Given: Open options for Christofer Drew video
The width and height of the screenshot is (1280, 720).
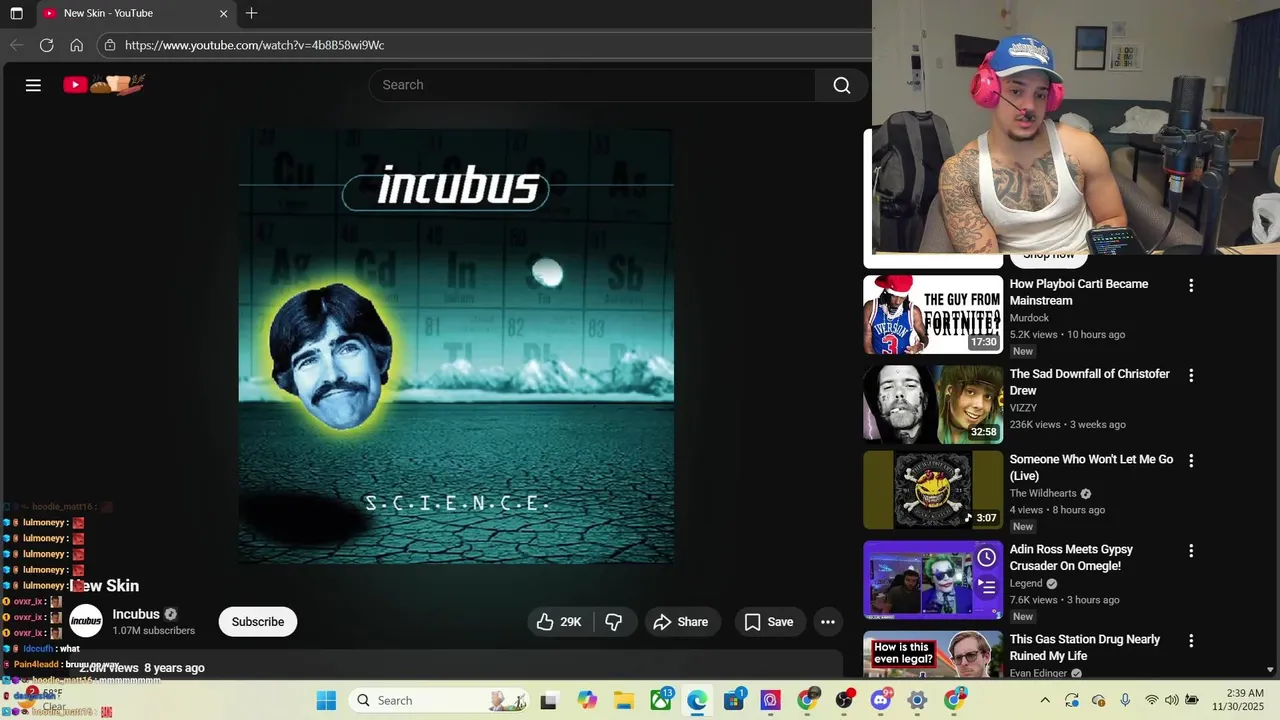Looking at the screenshot, I should 1191,376.
